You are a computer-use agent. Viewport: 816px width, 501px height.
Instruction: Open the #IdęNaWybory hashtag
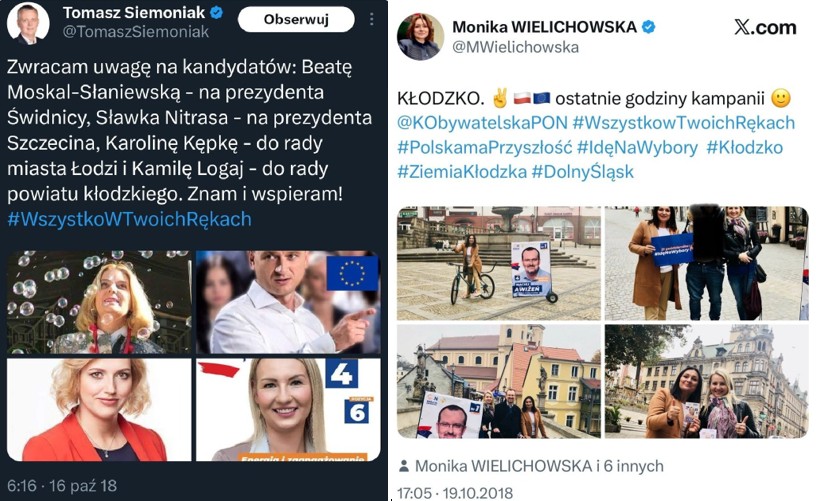pos(637,148)
